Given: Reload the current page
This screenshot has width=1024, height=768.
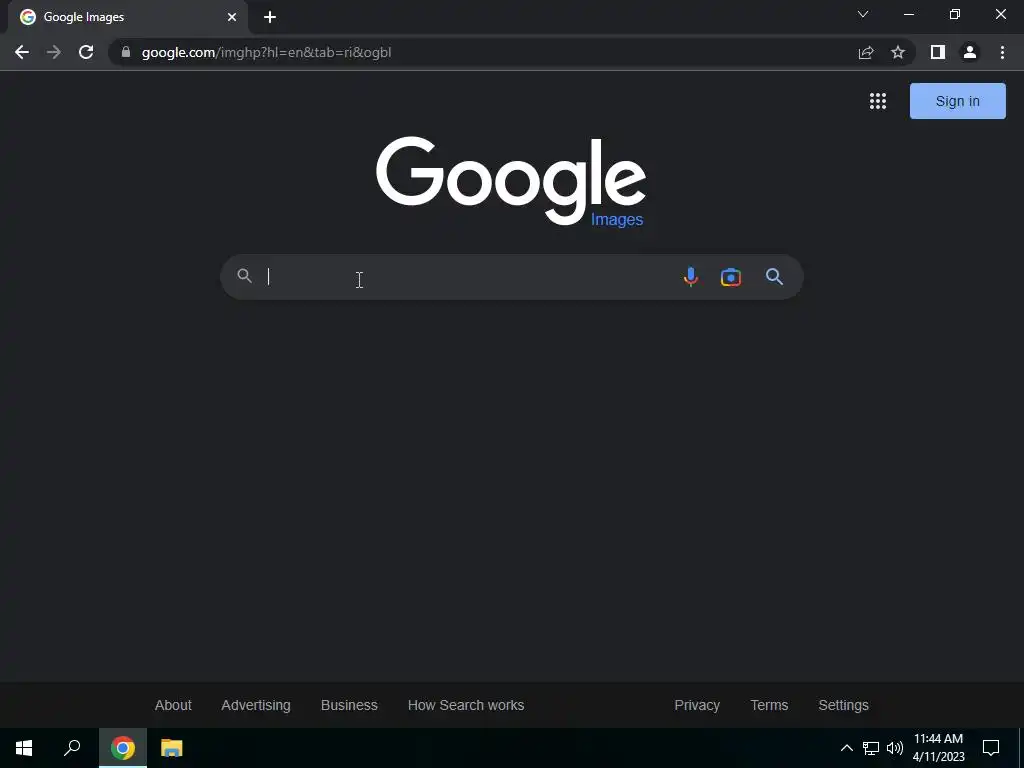Looking at the screenshot, I should click(x=86, y=52).
